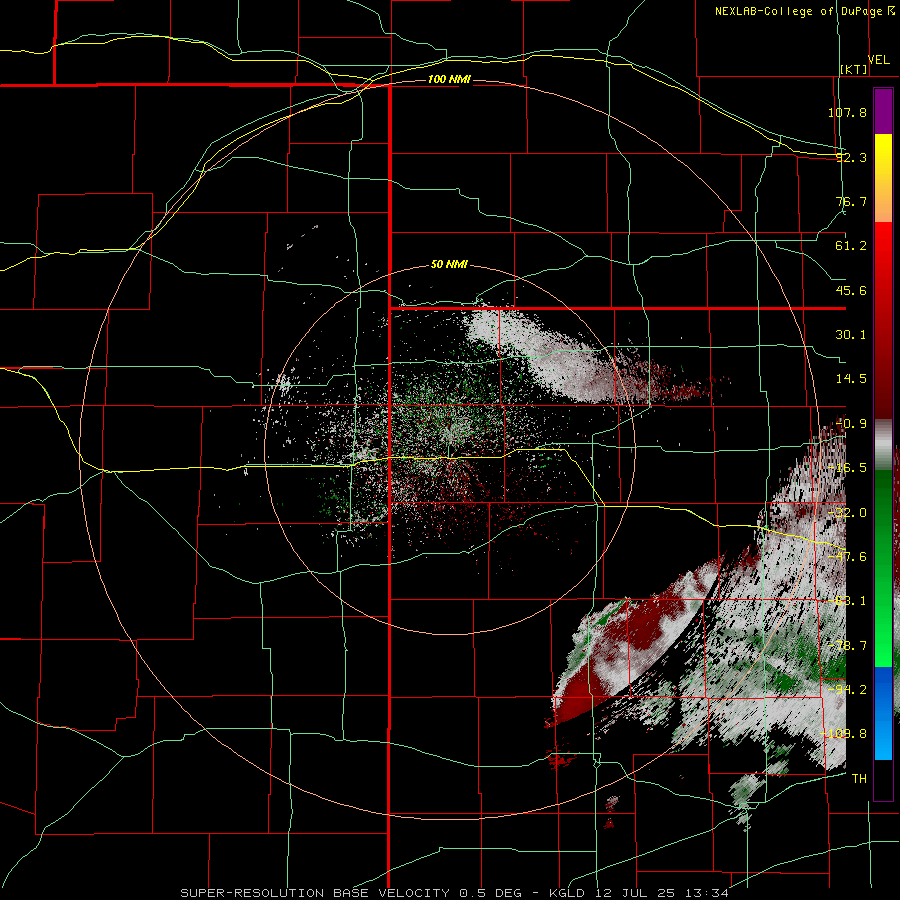900x900 pixels.
Task: Click the [KT] units label
Action: (854, 69)
